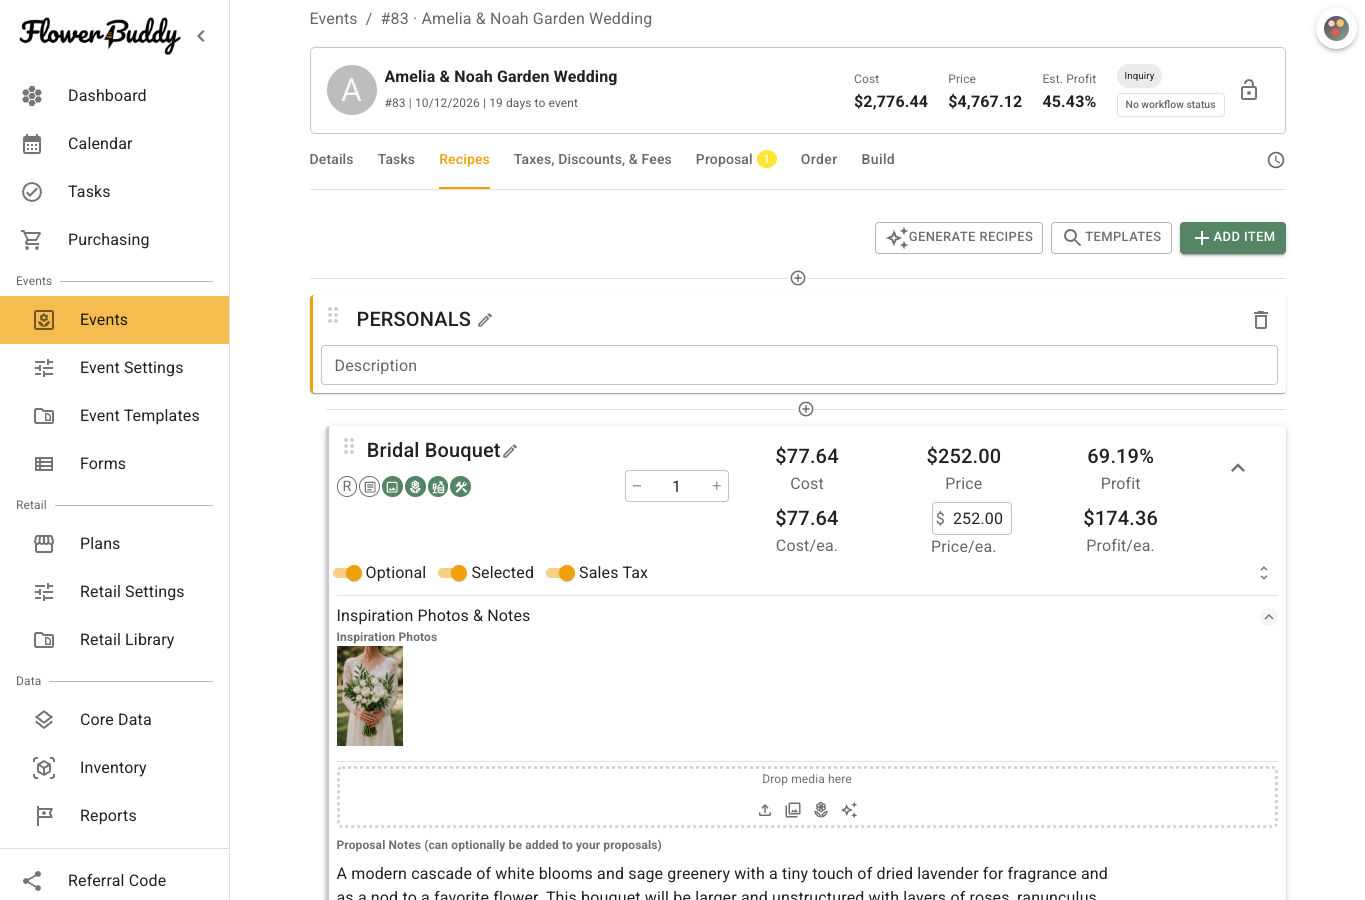
Task: Open the photo library icon in drop zone
Action: pyautogui.click(x=793, y=810)
